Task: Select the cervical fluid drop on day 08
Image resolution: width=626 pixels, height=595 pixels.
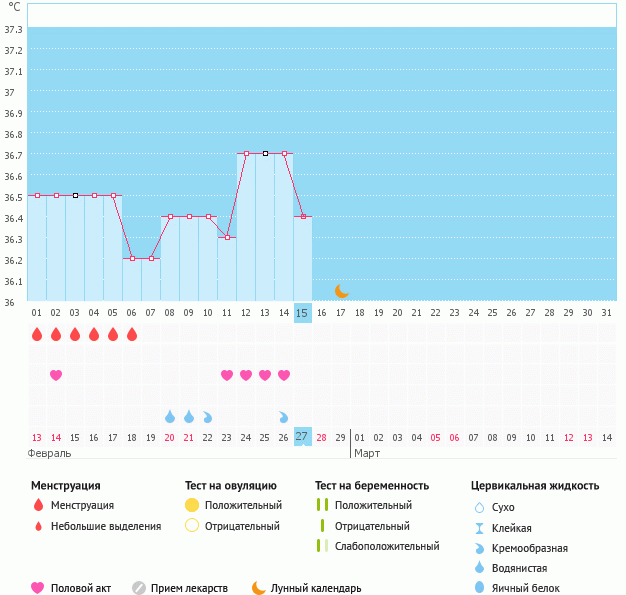Action: tap(170, 416)
